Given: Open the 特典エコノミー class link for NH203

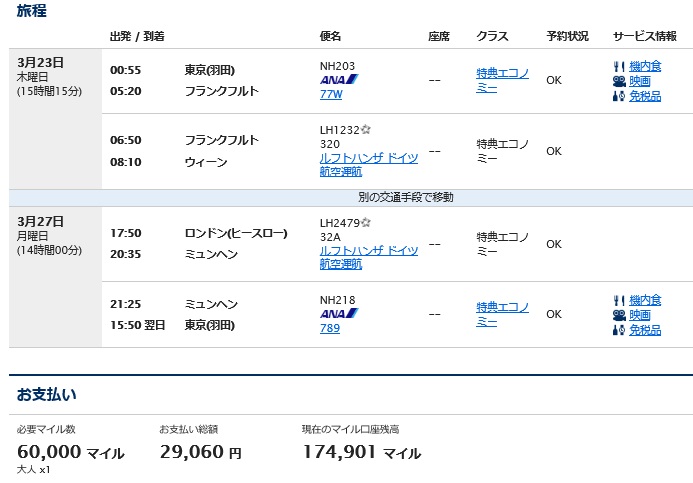Looking at the screenshot, I should [x=503, y=80].
